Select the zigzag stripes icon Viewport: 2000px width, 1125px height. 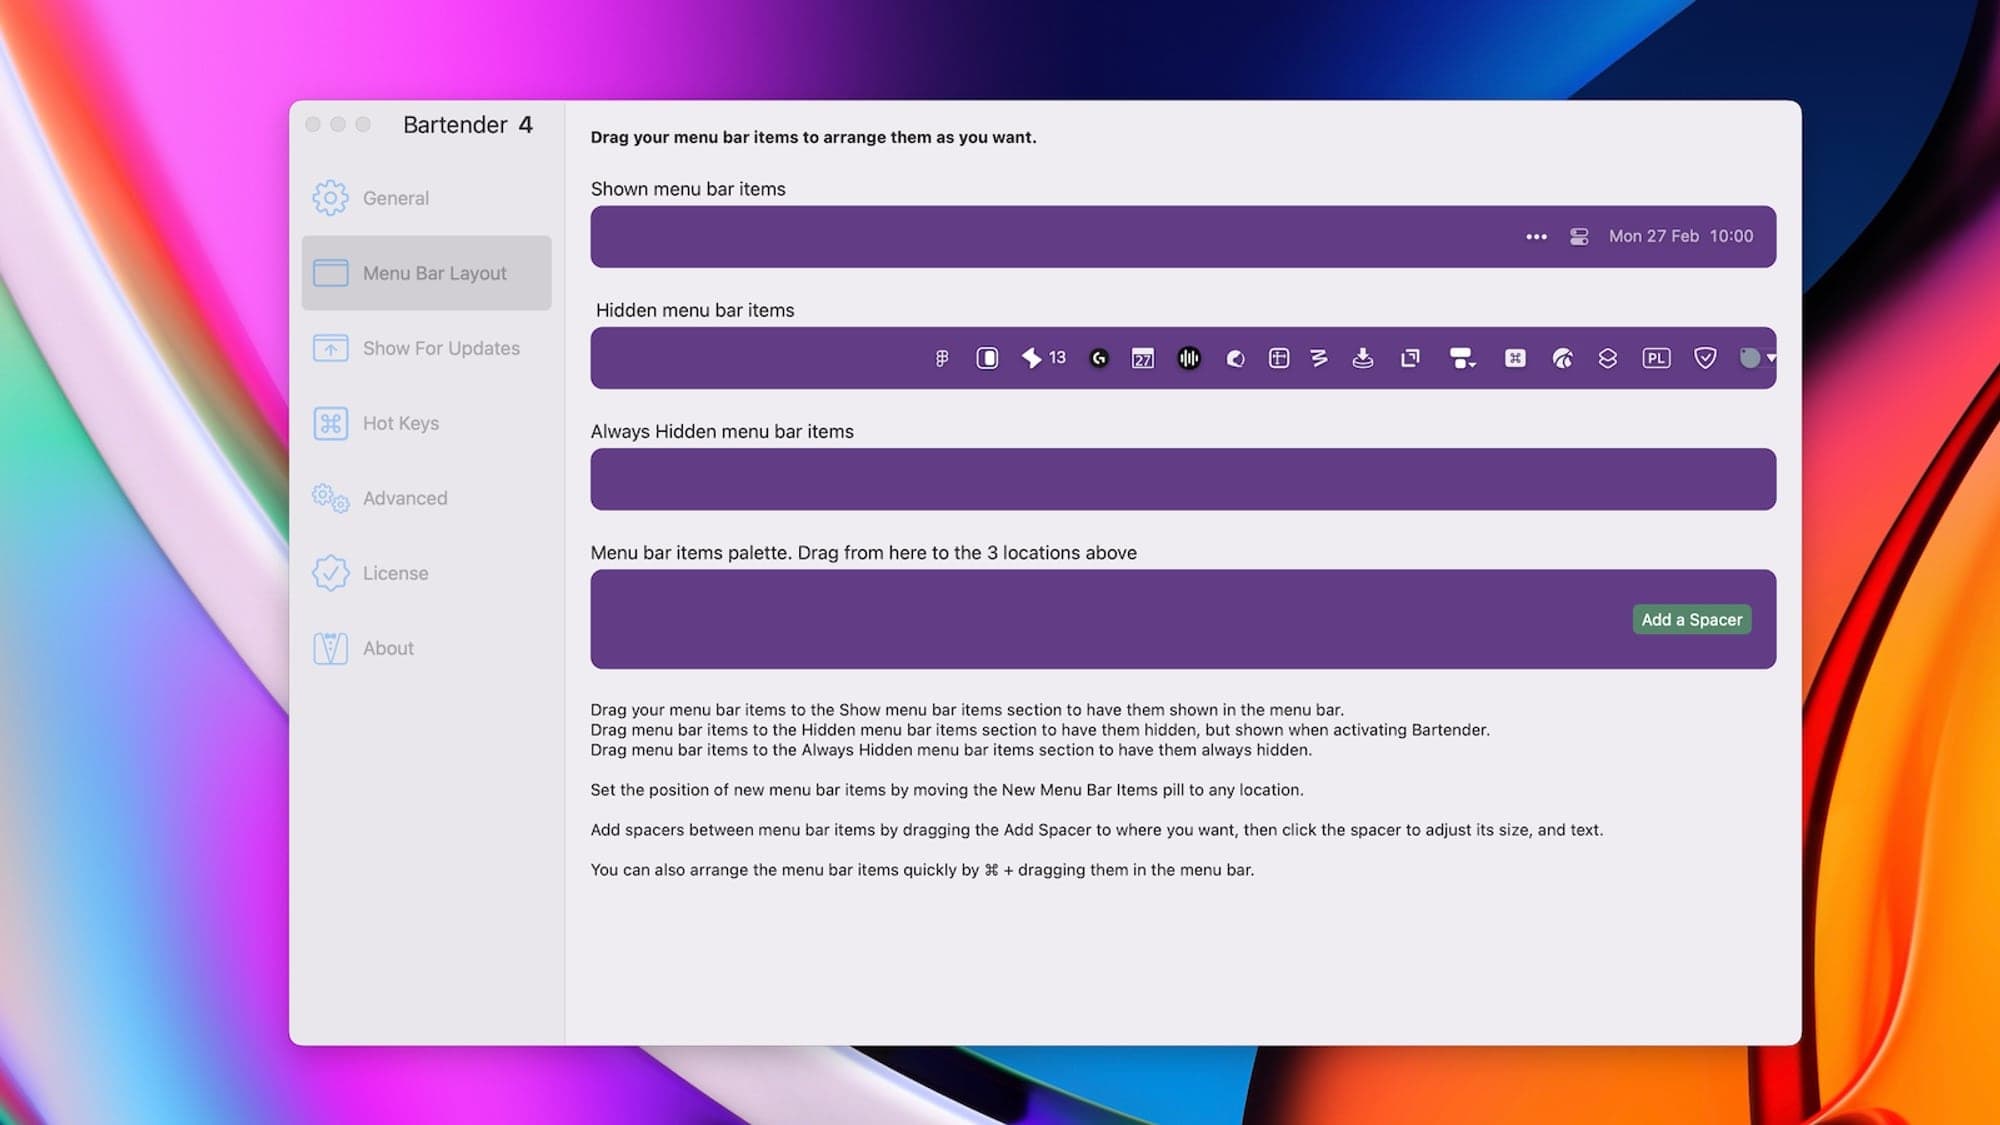[1319, 358]
